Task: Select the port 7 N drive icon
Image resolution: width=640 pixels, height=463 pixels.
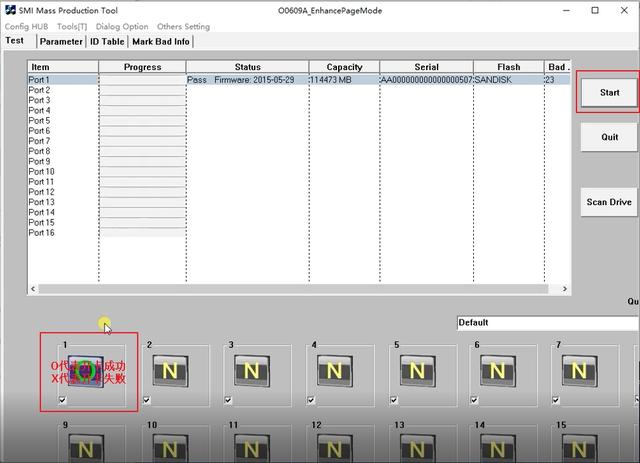Action: 579,371
